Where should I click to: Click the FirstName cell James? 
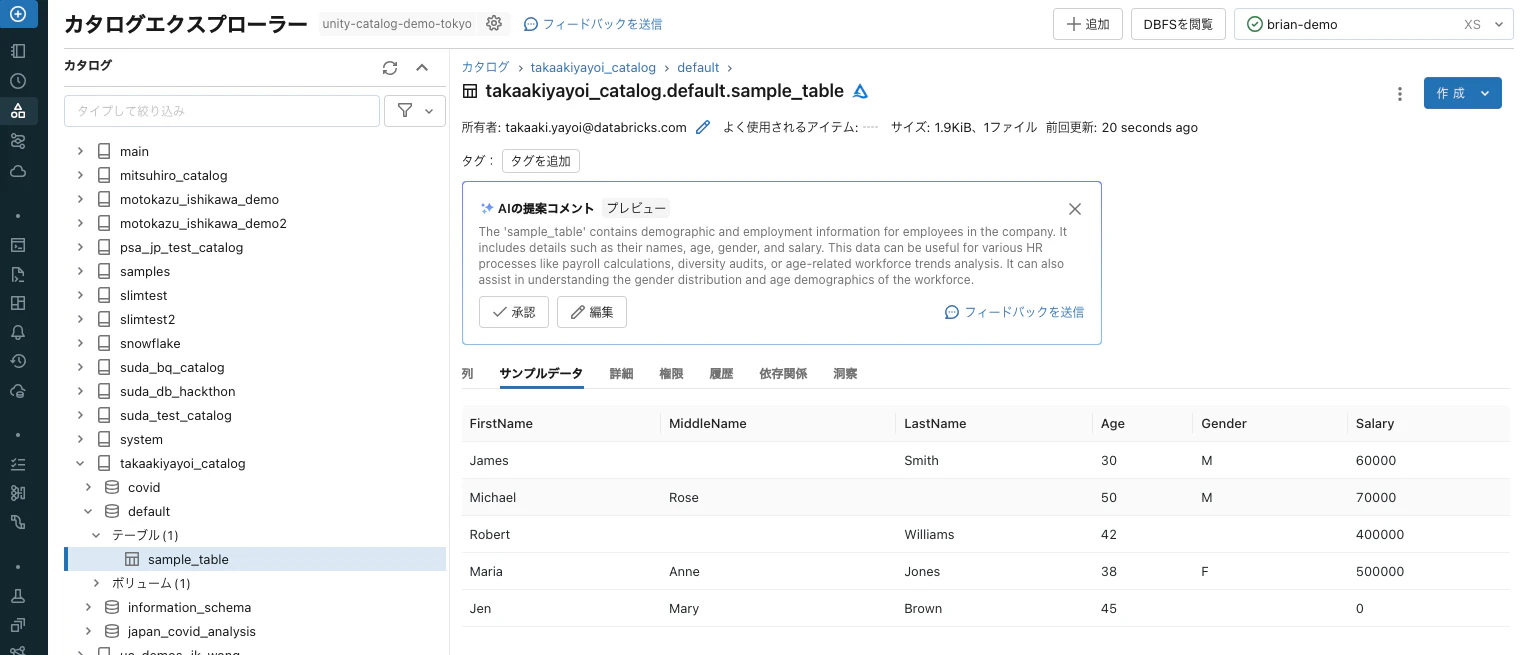489,460
